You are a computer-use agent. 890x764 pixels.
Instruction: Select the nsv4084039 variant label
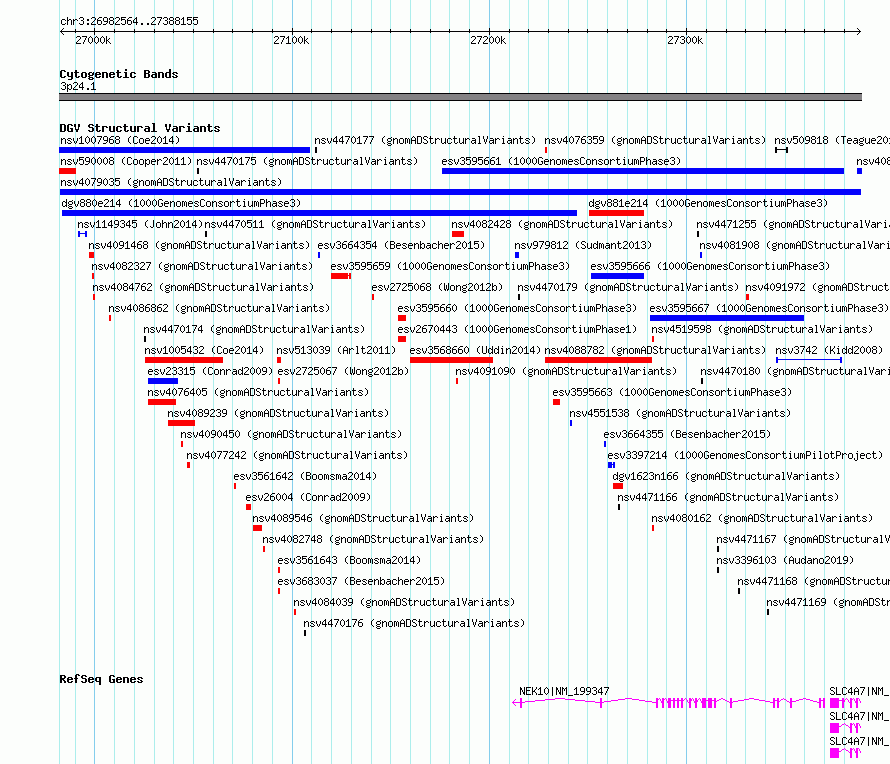[x=404, y=602]
